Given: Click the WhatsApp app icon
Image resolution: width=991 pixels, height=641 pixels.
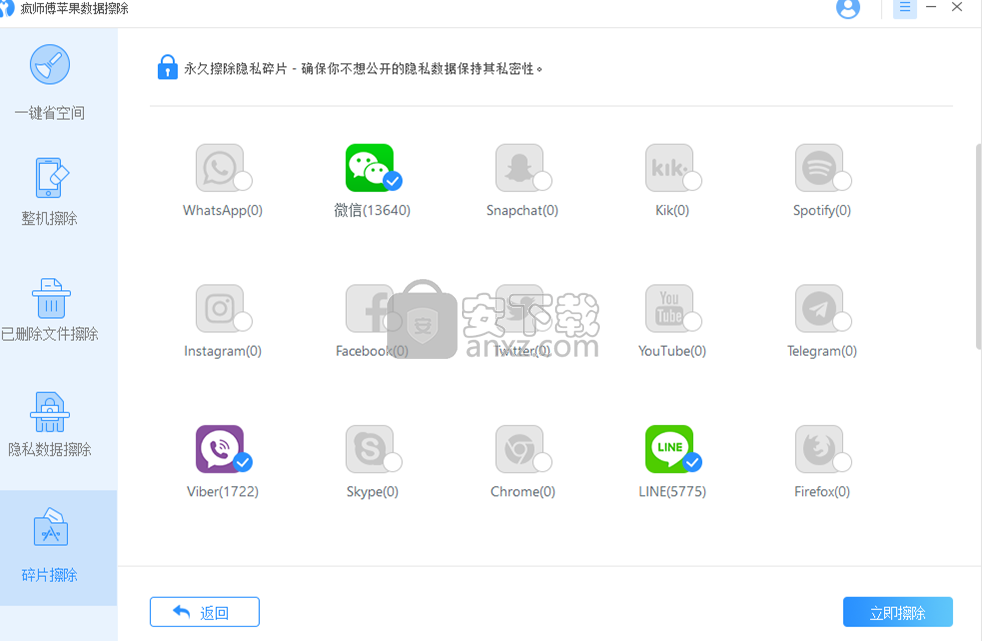Looking at the screenshot, I should [219, 168].
